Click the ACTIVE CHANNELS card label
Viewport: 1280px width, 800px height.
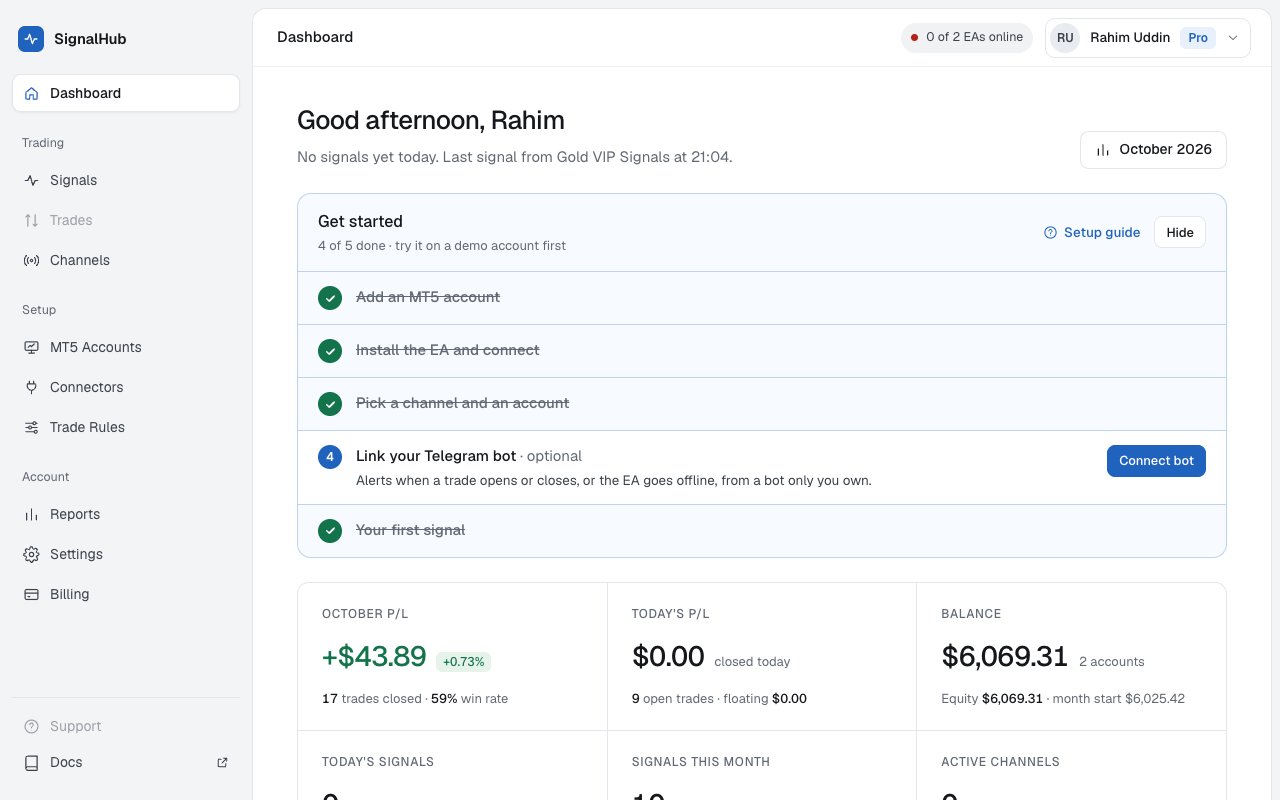tap(1000, 762)
